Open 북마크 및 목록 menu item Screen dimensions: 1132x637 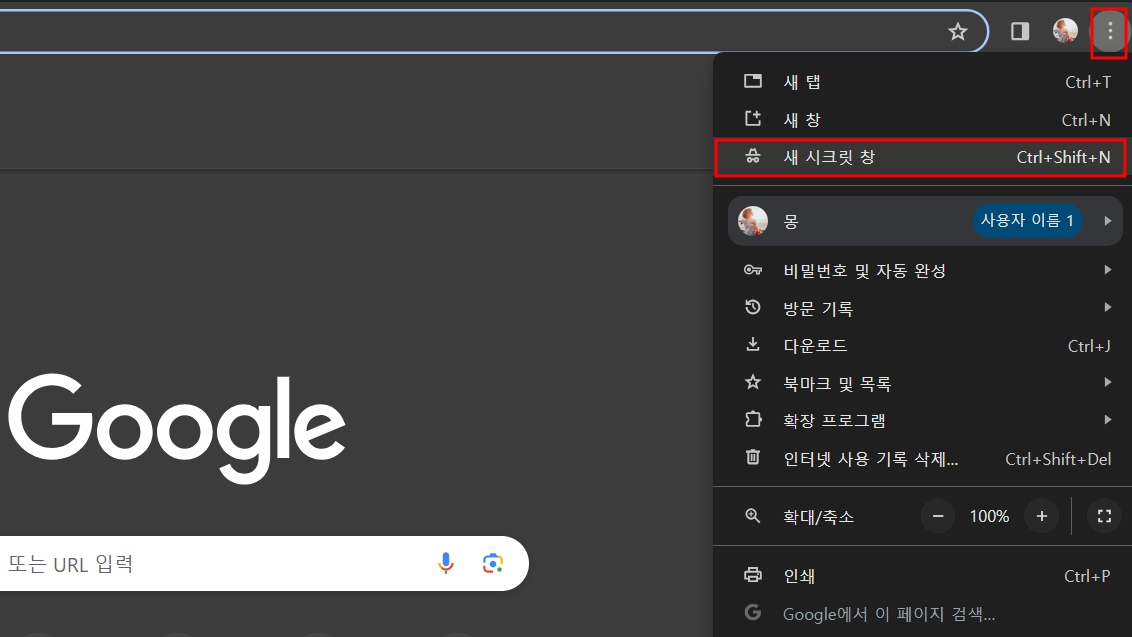(x=923, y=384)
